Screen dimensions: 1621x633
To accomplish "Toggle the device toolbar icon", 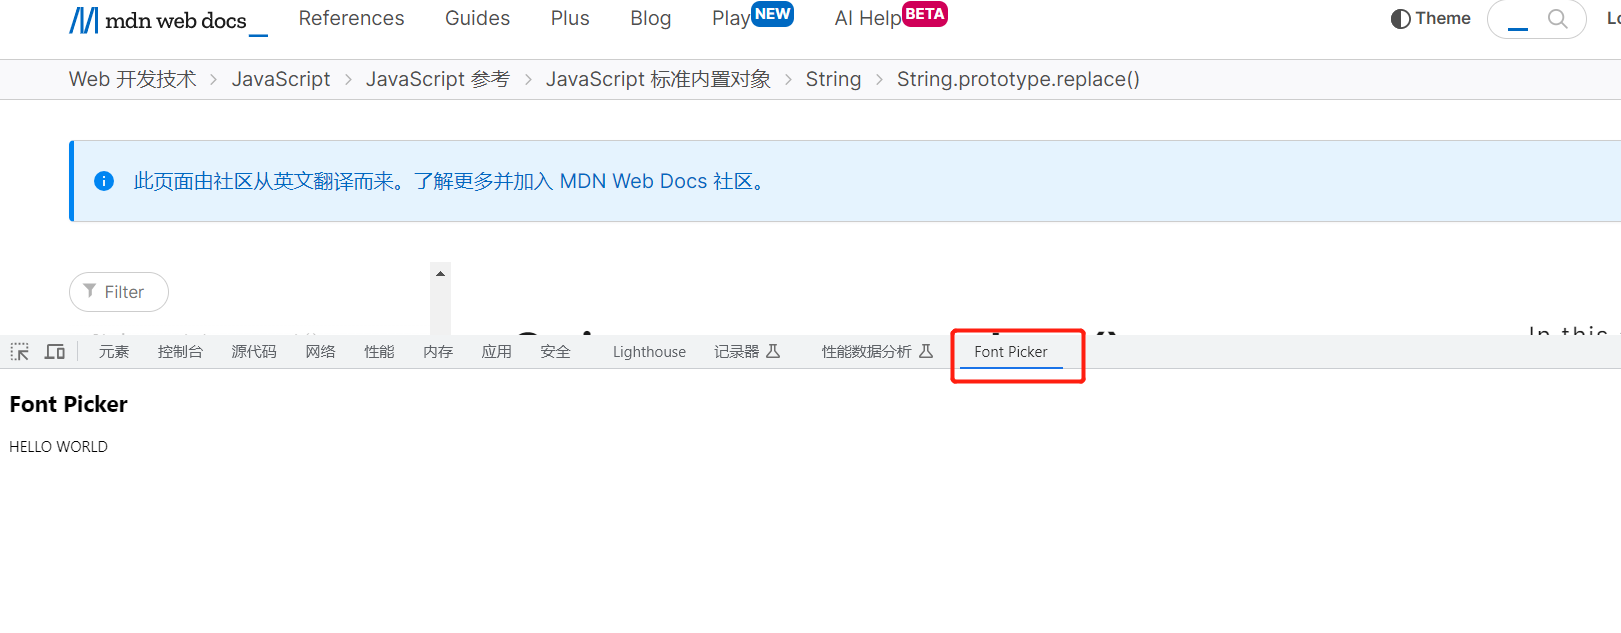I will (55, 352).
